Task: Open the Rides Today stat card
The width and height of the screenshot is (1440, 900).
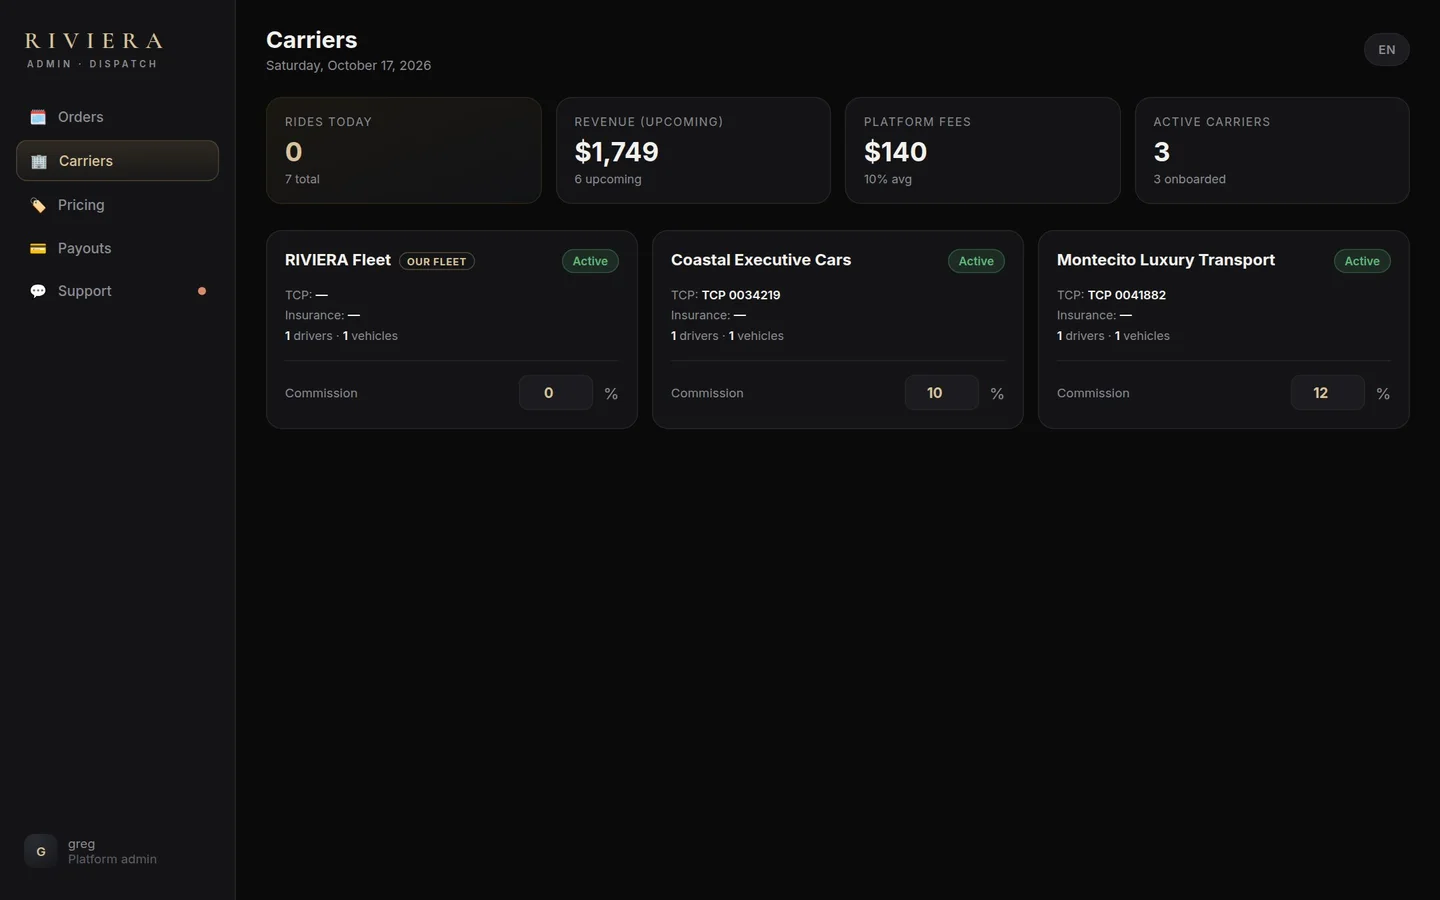Action: tap(404, 150)
